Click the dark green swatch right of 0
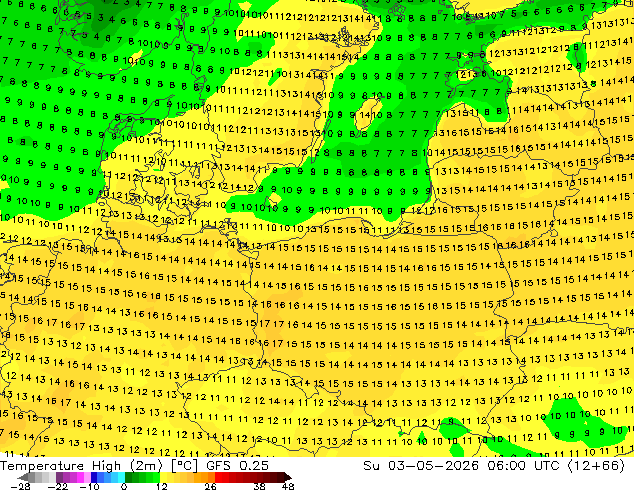 pos(129,477)
